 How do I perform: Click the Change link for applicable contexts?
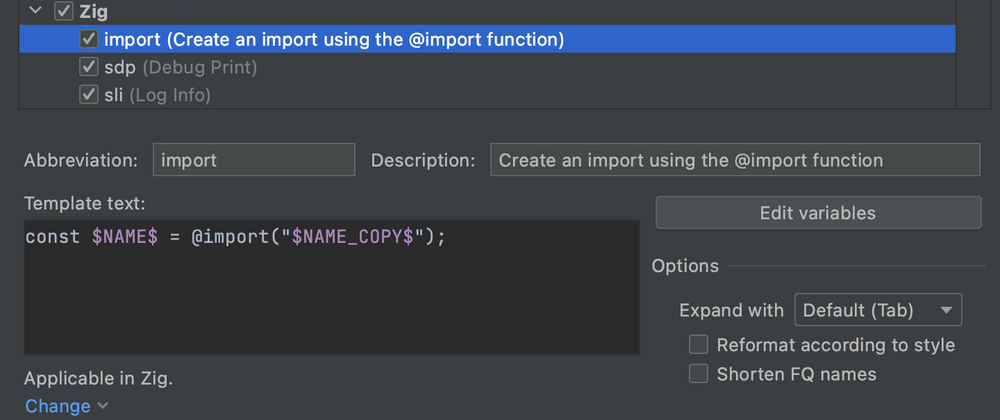pos(57,406)
